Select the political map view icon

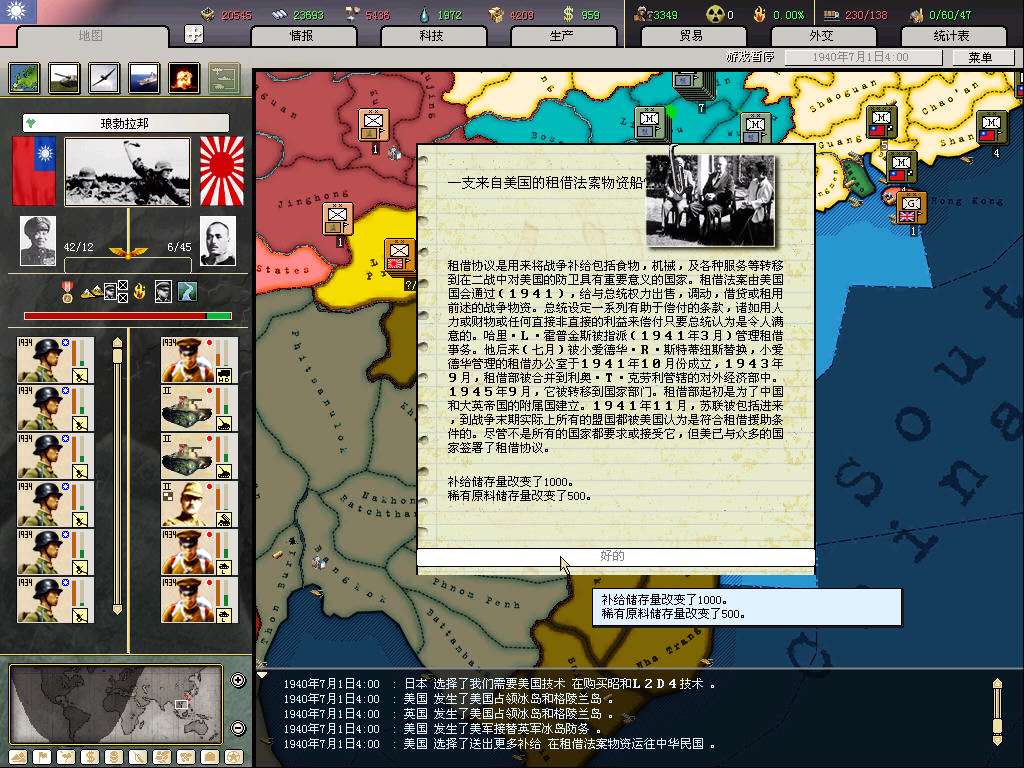point(25,78)
